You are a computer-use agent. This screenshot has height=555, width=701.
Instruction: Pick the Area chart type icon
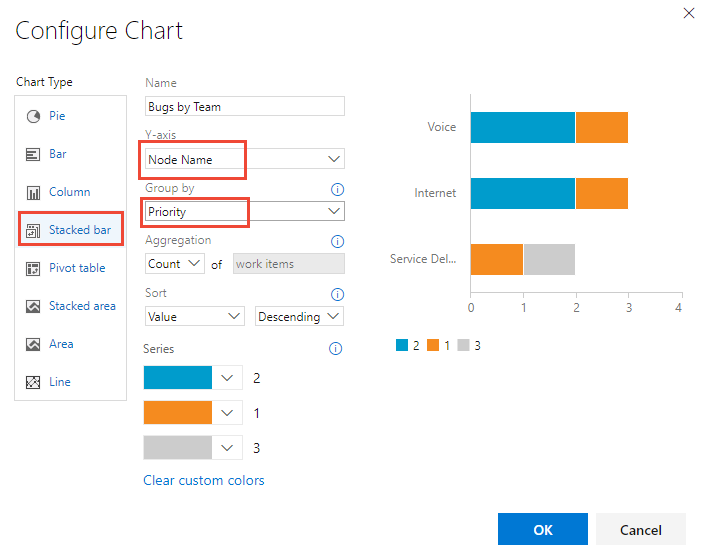click(32, 344)
